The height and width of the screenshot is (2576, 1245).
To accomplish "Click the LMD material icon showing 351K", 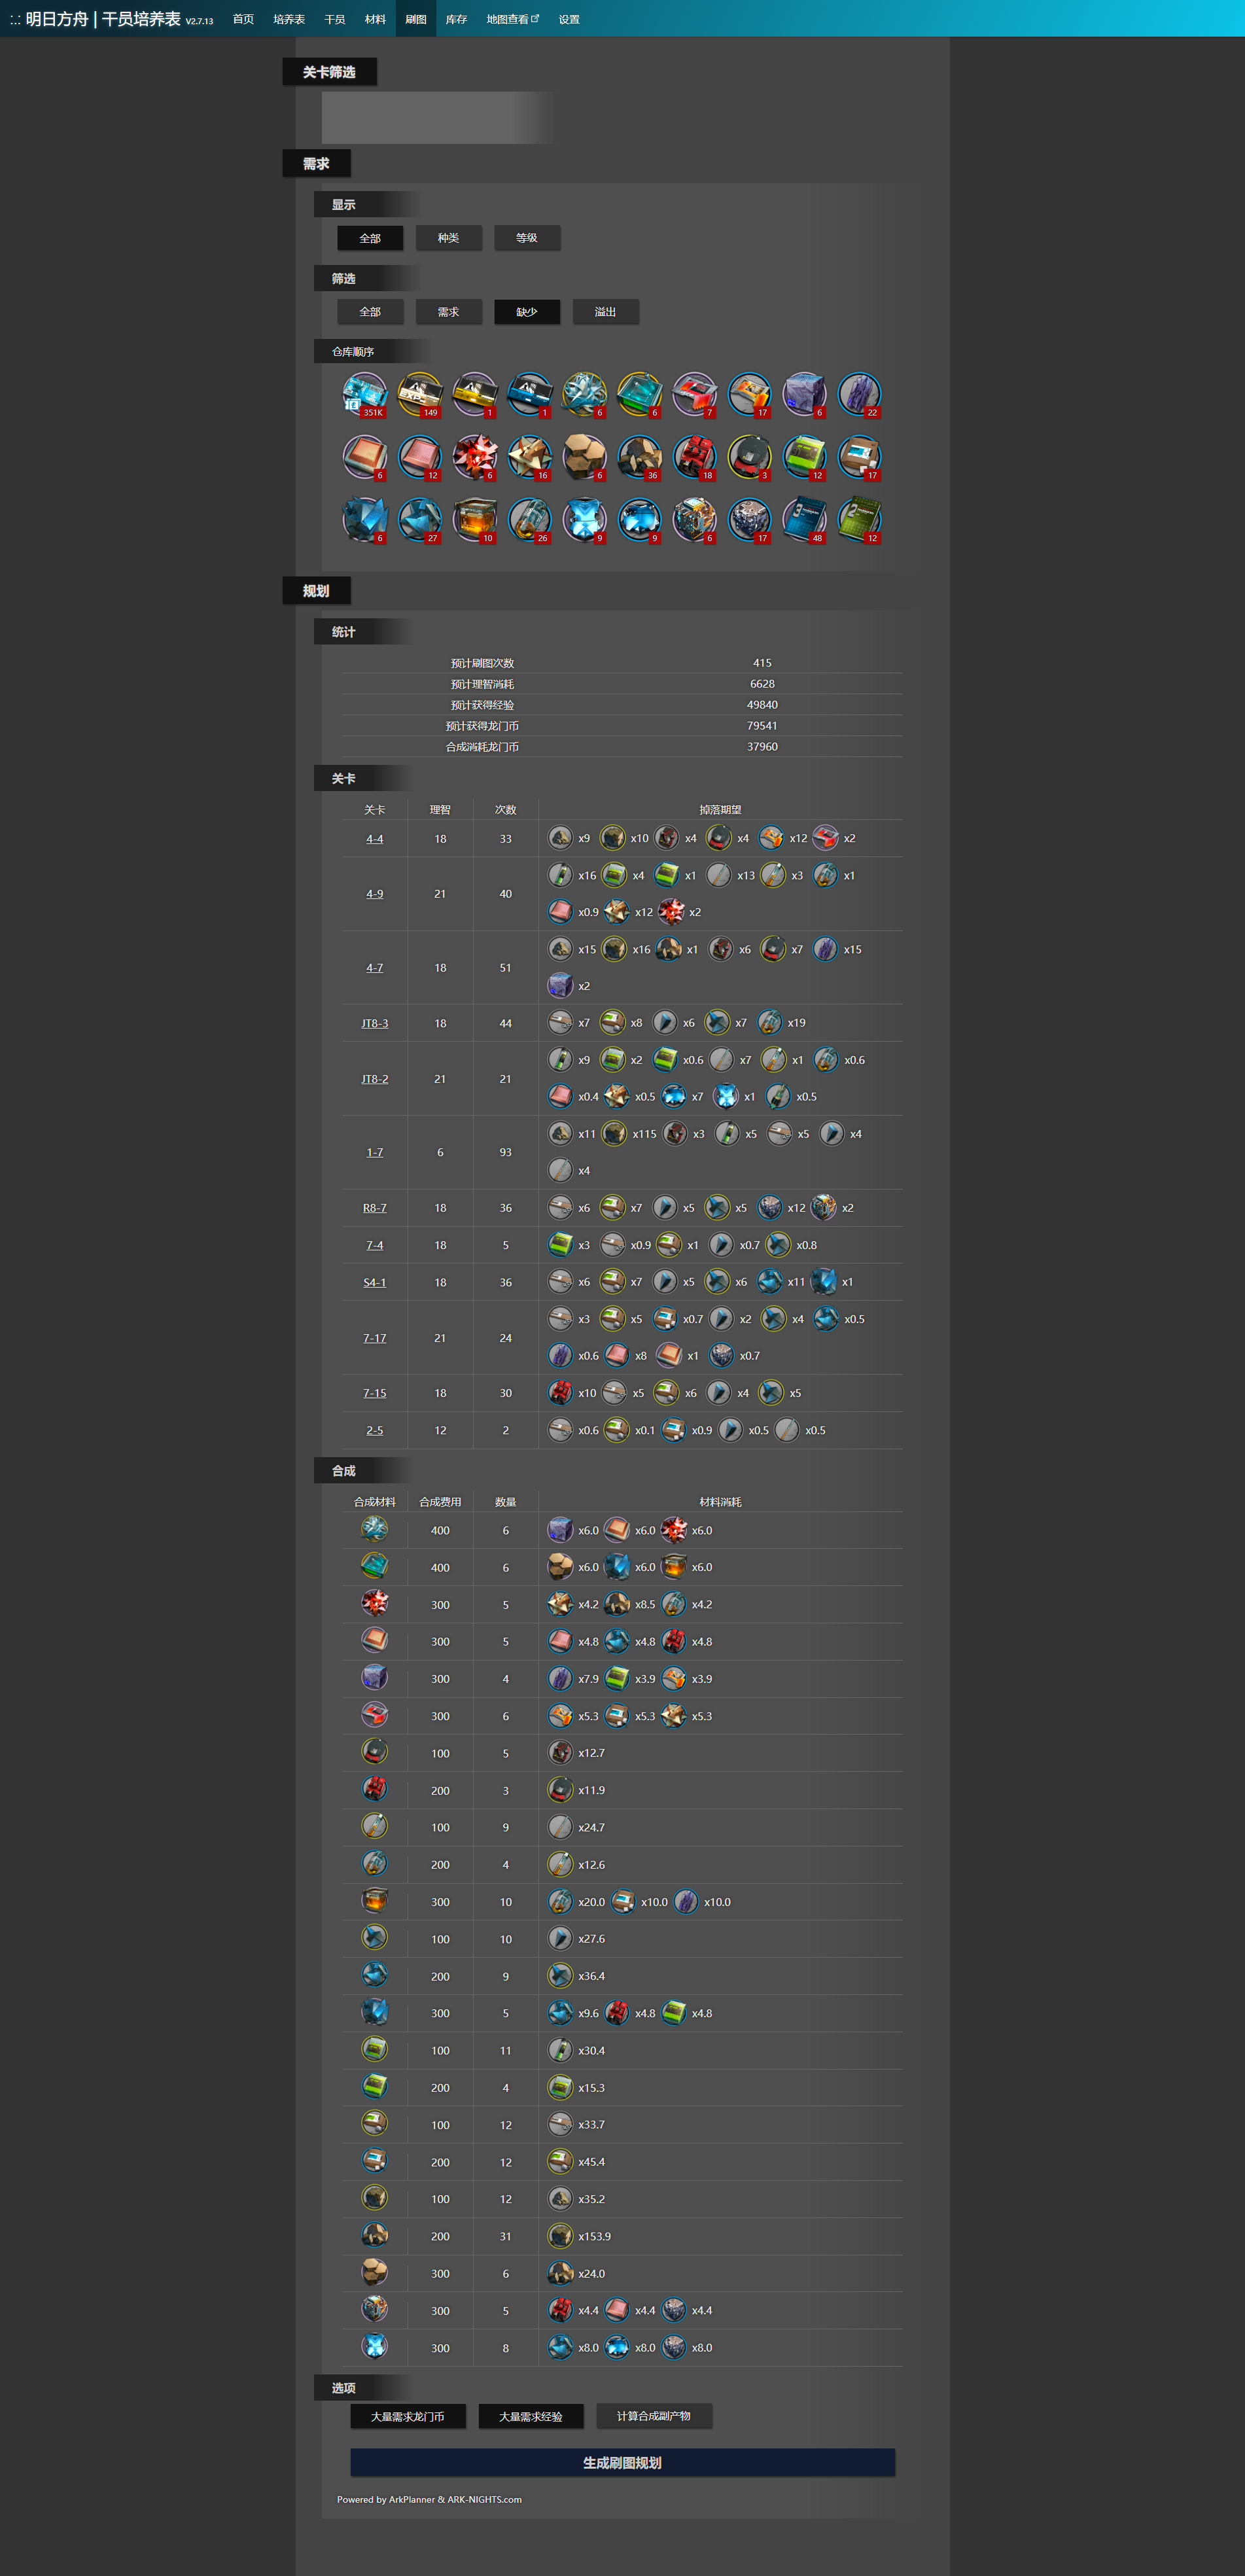I will tap(364, 394).
